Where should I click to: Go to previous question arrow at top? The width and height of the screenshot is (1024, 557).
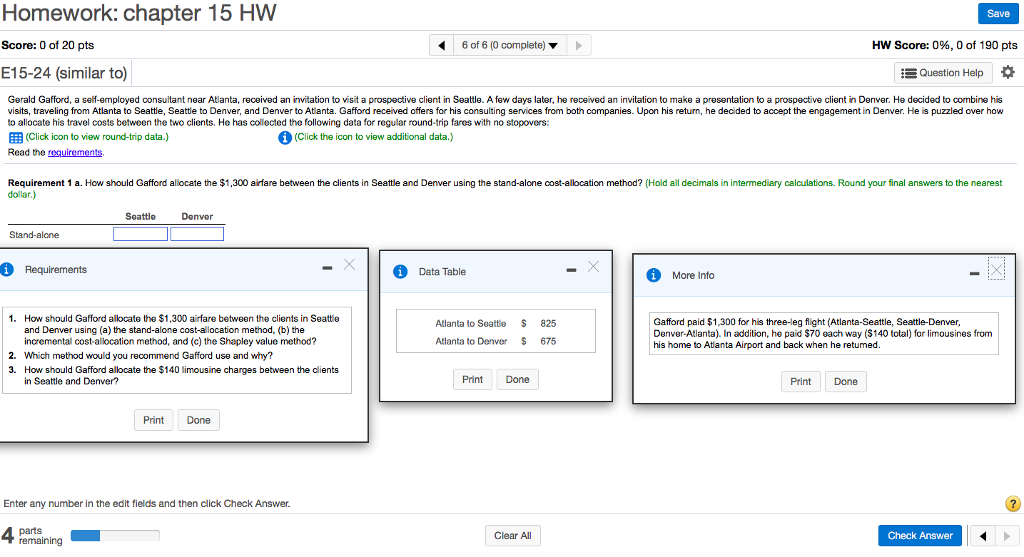(x=441, y=45)
